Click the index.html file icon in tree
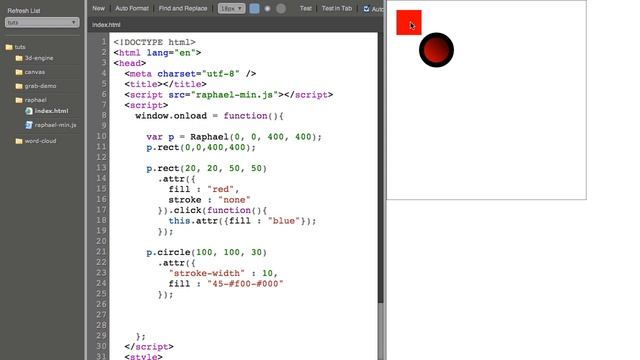This screenshot has height=360, width=640. coord(29,111)
